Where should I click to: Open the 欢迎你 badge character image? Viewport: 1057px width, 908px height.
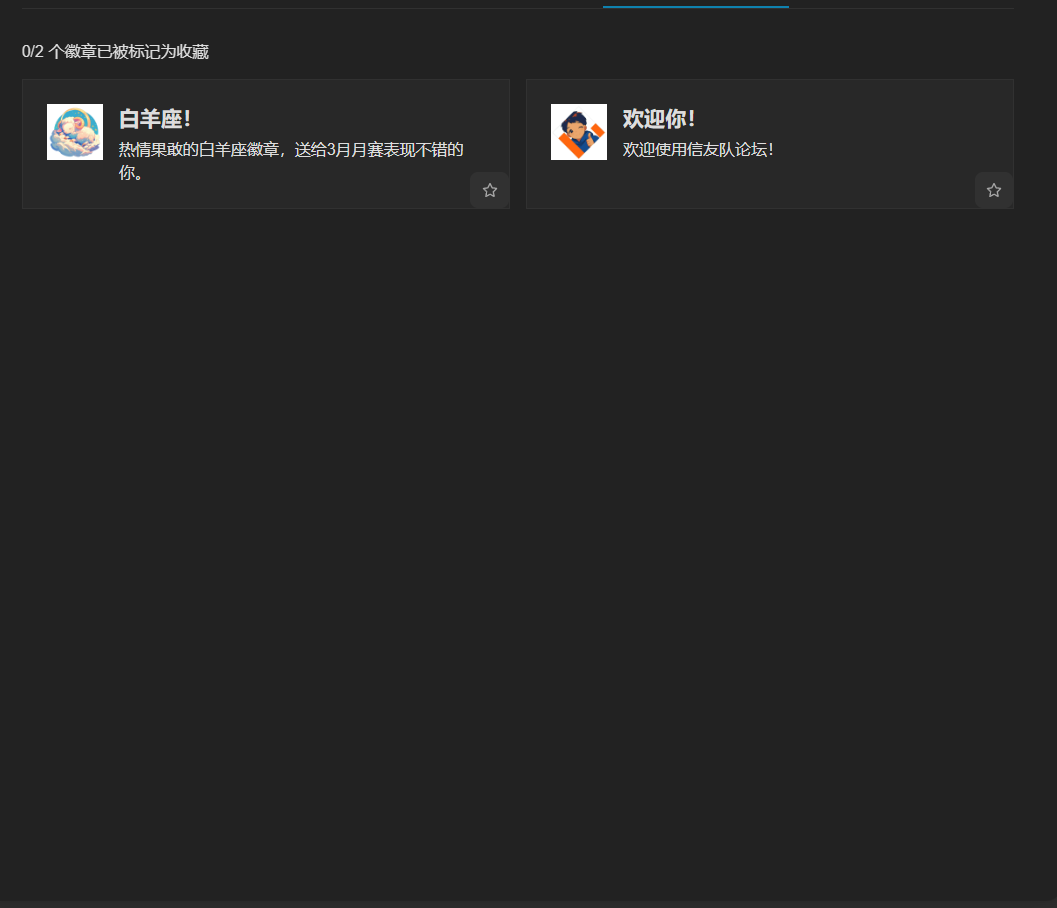[579, 132]
